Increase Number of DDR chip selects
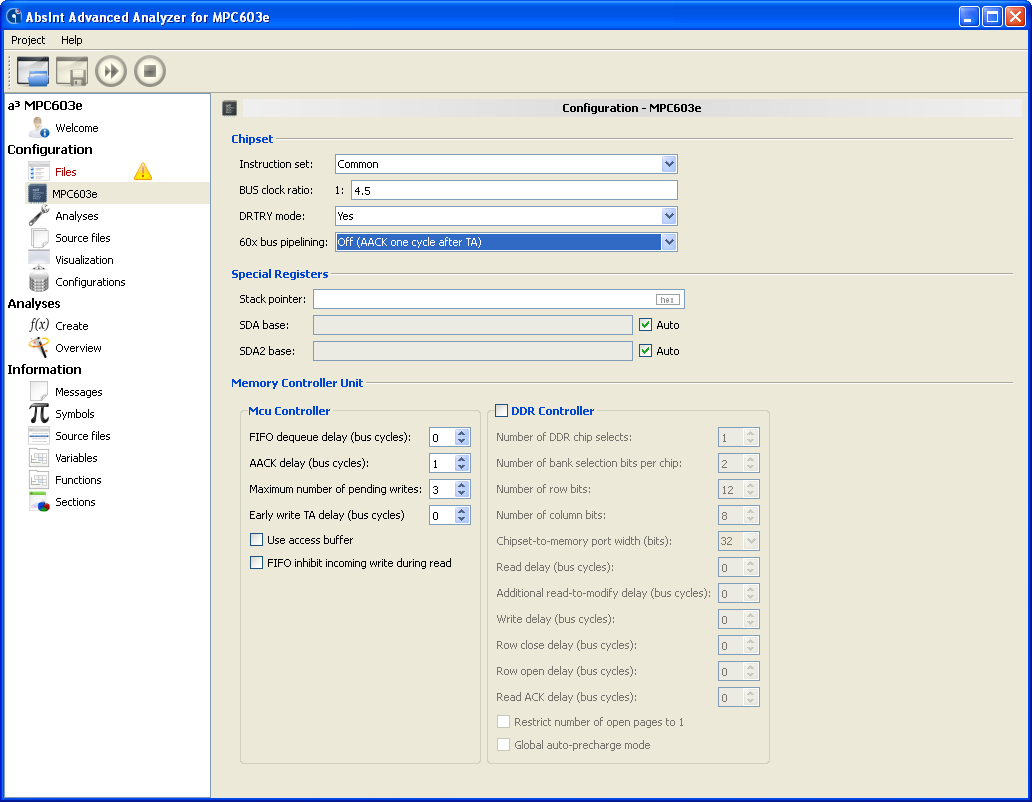The height and width of the screenshot is (802, 1032). point(750,433)
